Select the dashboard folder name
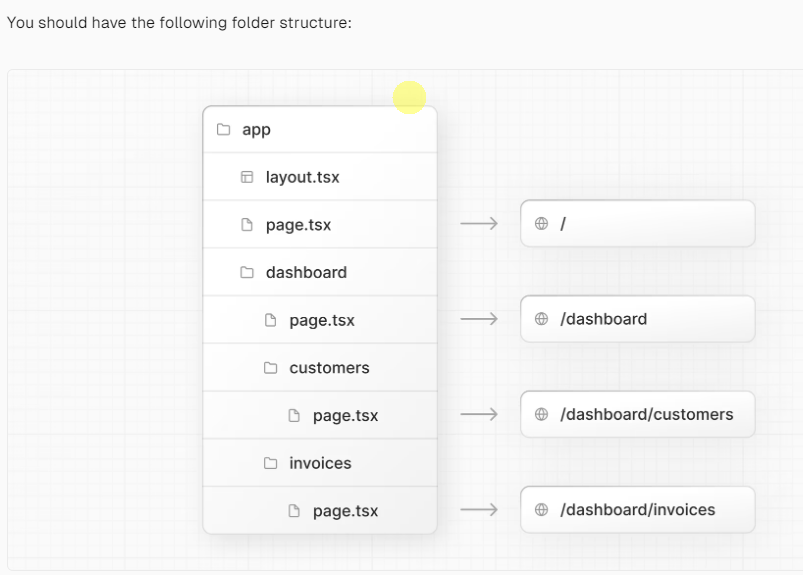Screen dimensions: 803x575 [306, 273]
